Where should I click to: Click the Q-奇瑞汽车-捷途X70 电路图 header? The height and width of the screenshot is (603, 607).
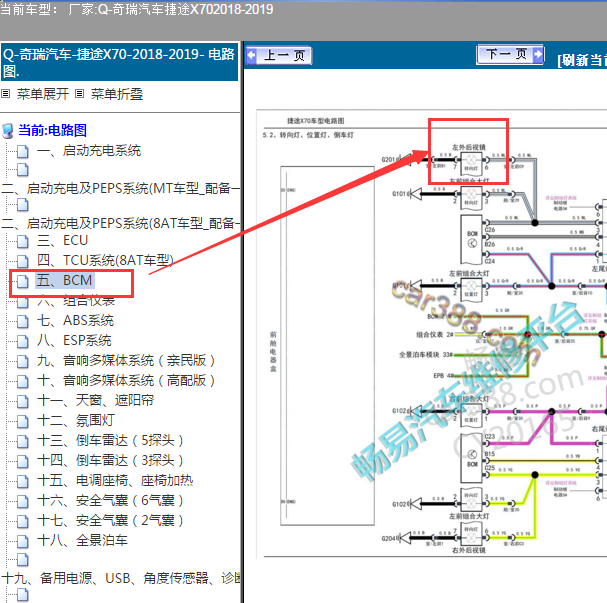point(119,62)
